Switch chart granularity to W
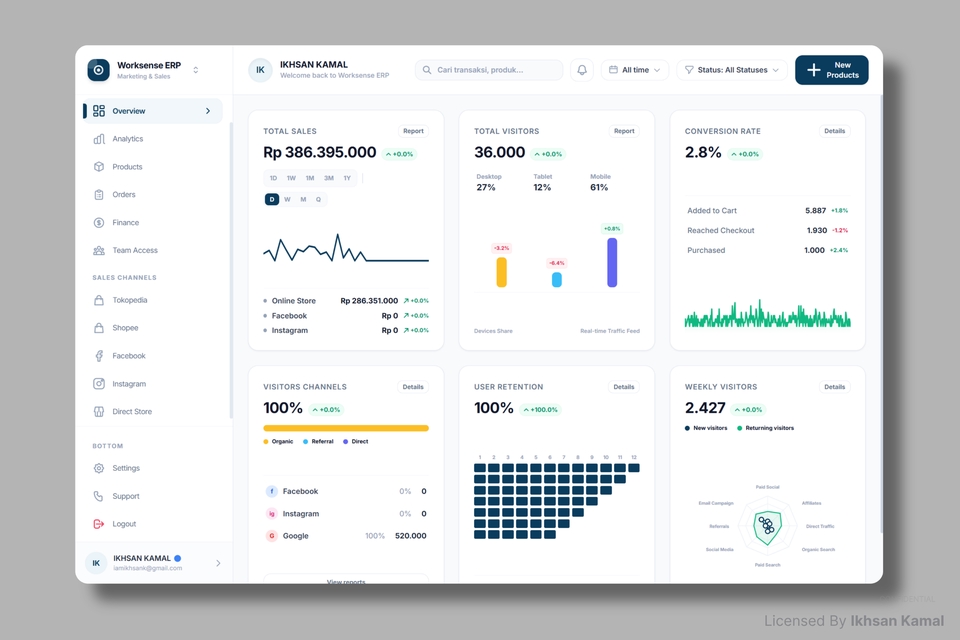Screen dimensions: 960x640 pyautogui.click(x=287, y=199)
